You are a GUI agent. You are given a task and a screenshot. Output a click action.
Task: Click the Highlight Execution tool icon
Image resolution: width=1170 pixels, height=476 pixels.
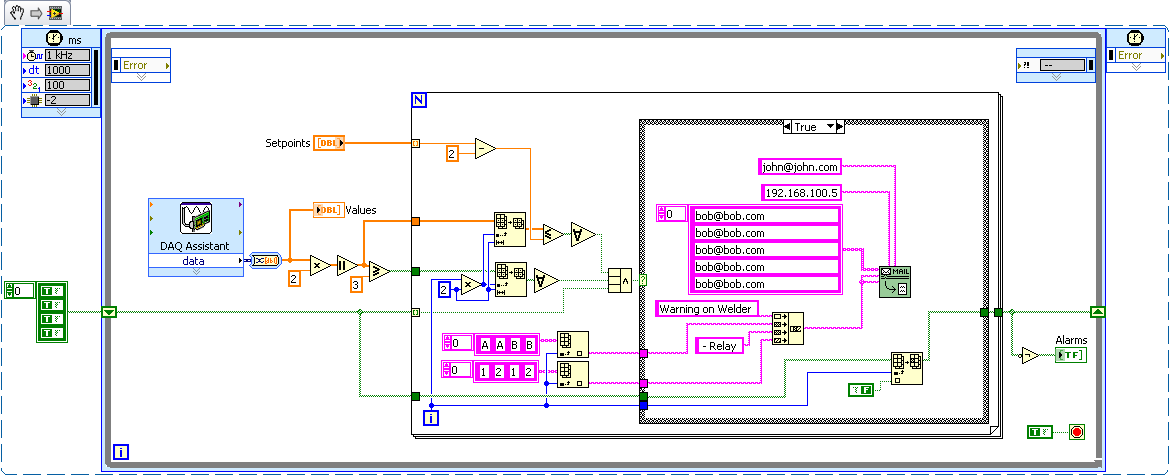click(54, 12)
